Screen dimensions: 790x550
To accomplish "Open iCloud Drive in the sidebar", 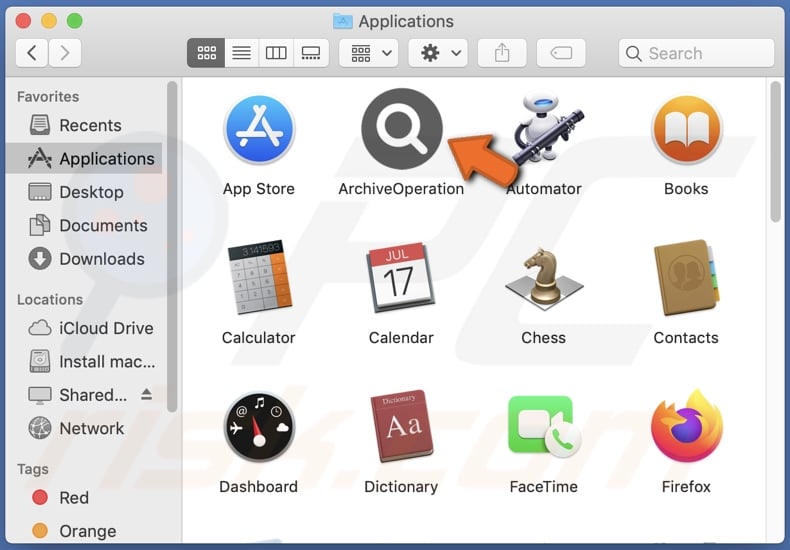I will pyautogui.click(x=84, y=328).
